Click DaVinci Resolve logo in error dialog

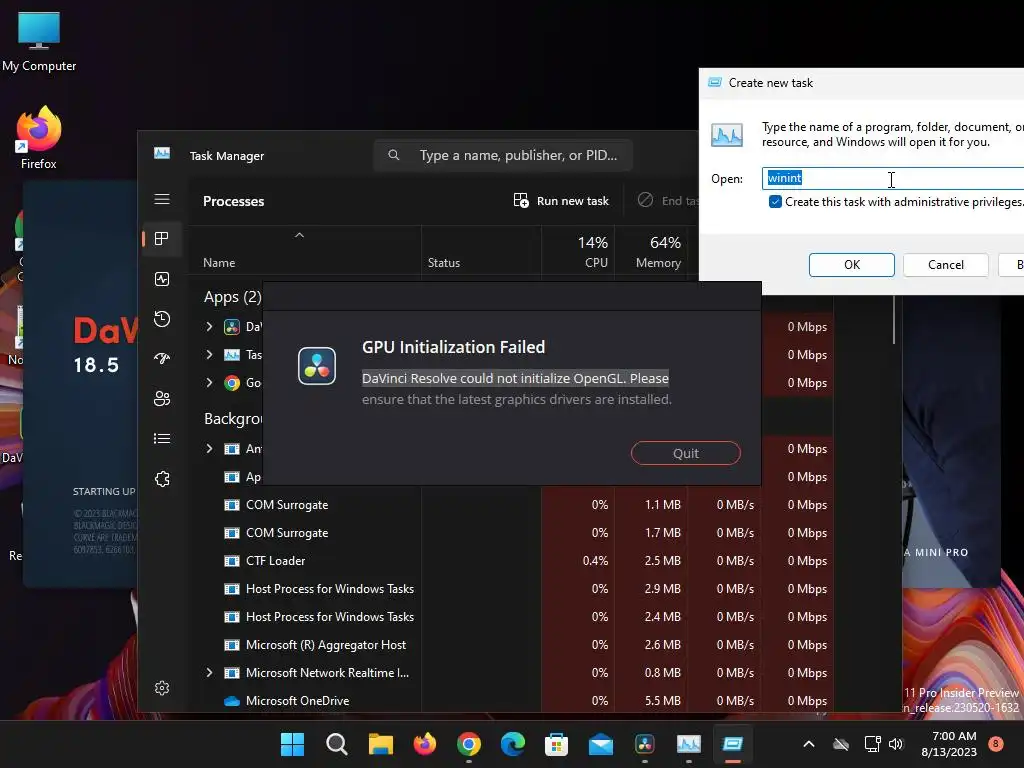click(x=317, y=366)
